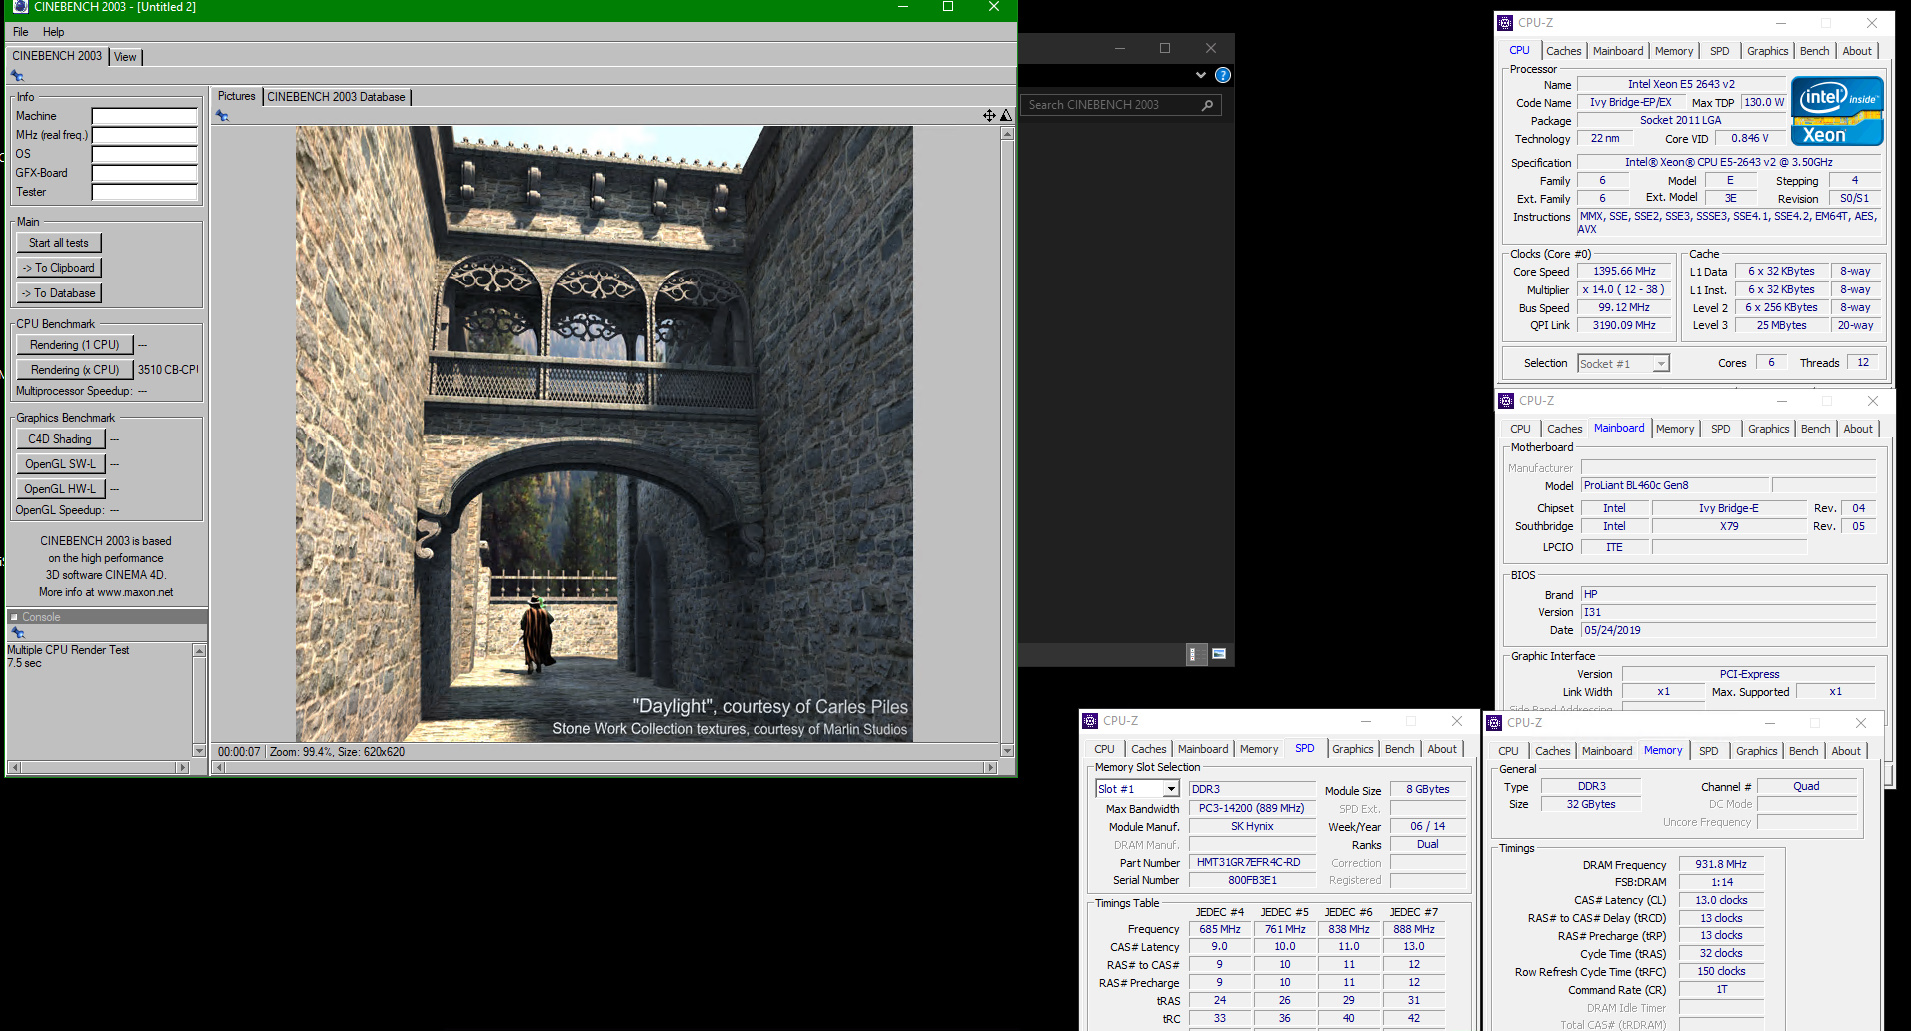The image size is (1911, 1031).
Task: Click the OS input field
Action: [x=145, y=154]
